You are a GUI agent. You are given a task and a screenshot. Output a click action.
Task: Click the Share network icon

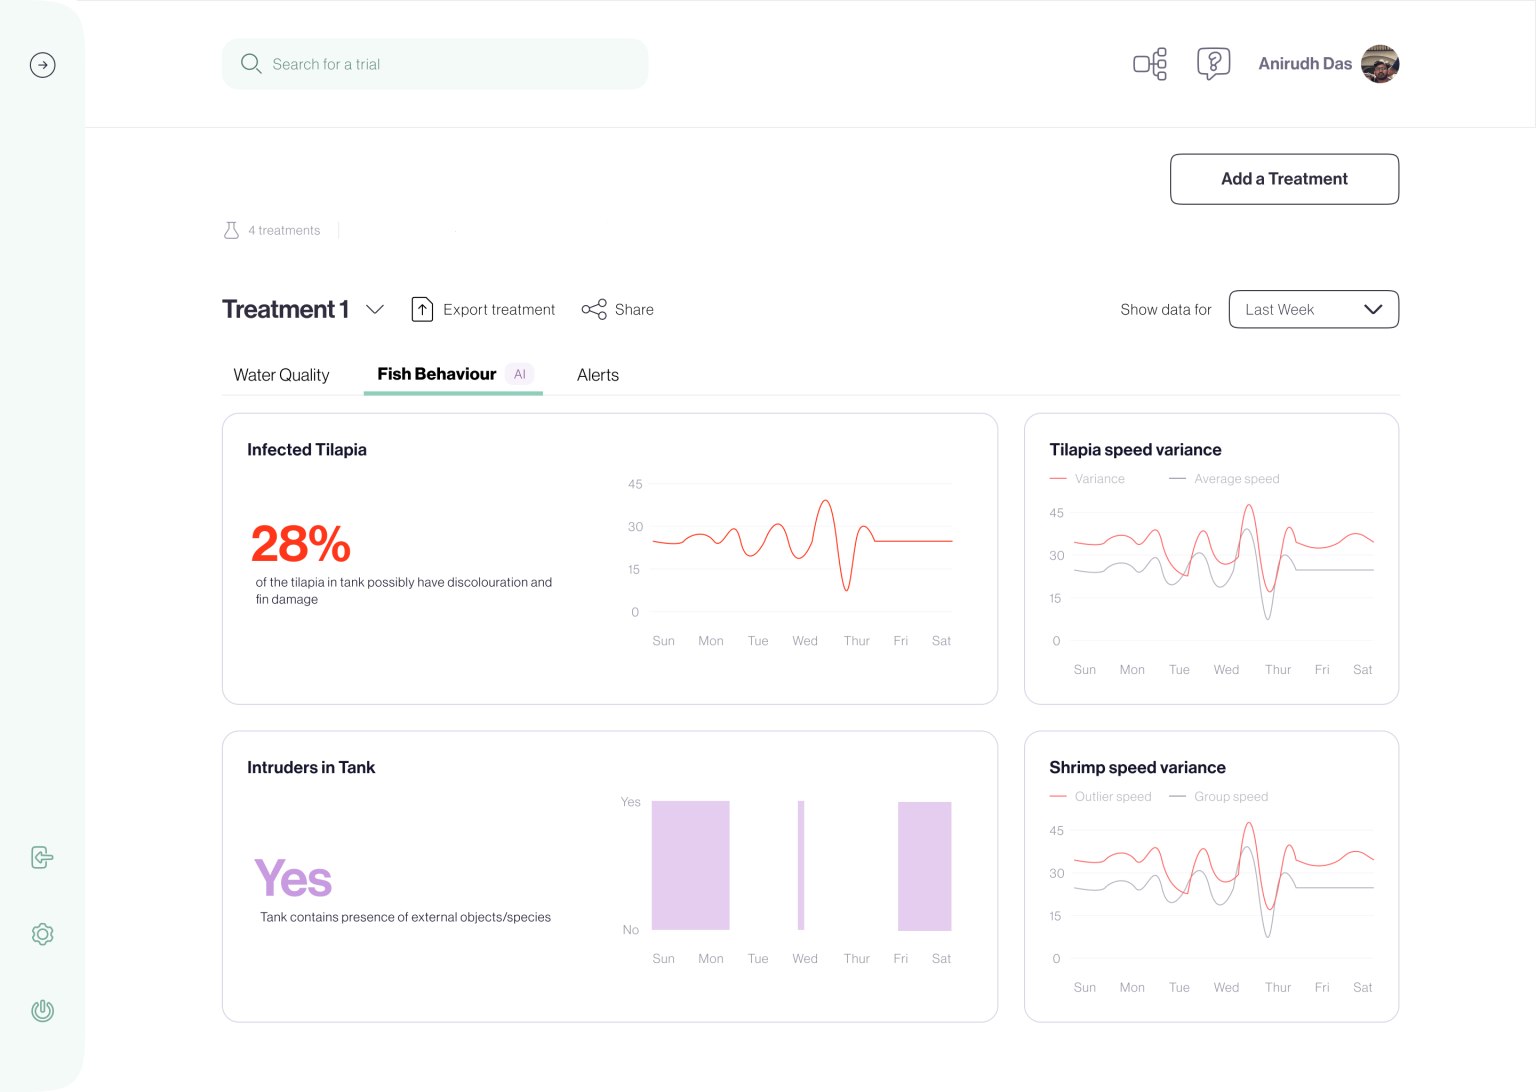594,310
